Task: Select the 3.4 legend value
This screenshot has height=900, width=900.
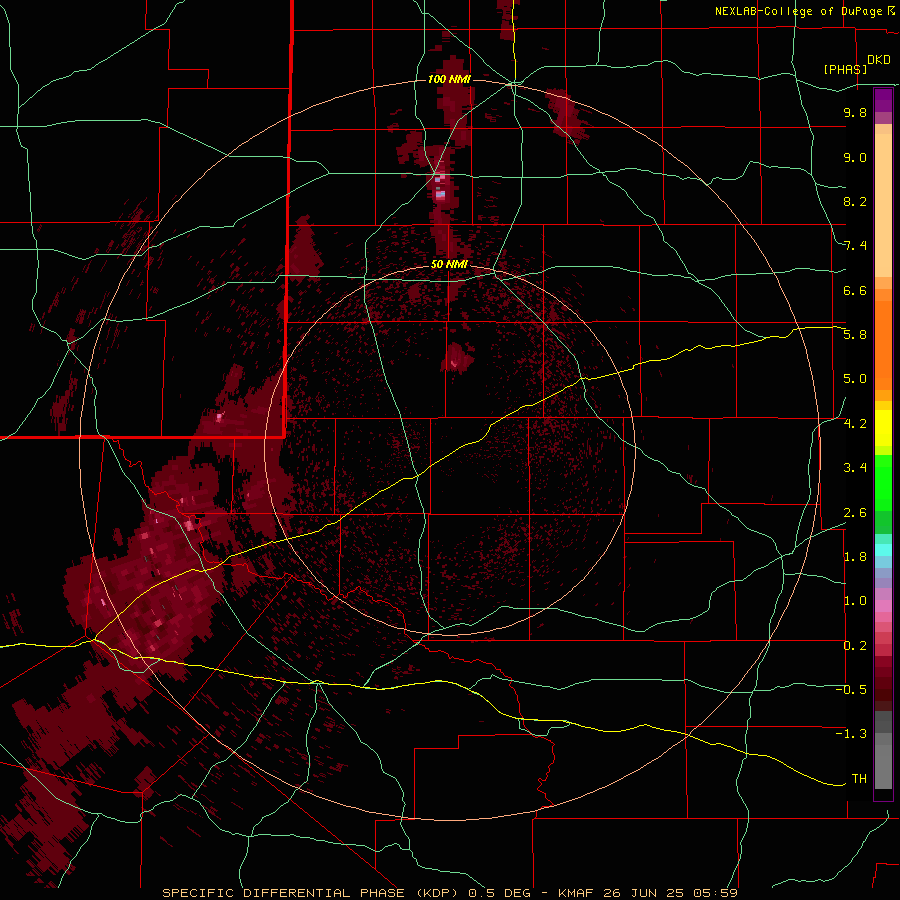Action: [x=855, y=468]
